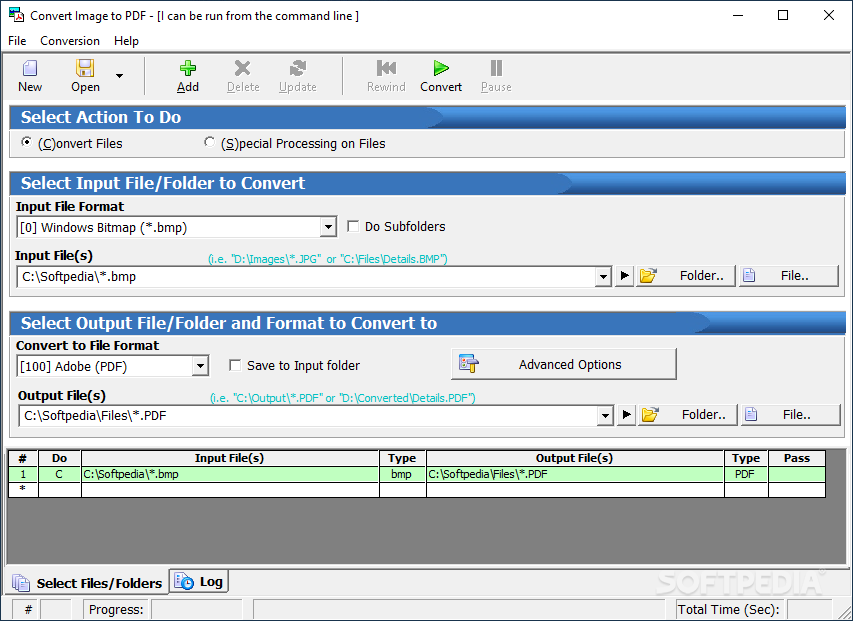
Task: Open the Help menu
Action: [126, 41]
